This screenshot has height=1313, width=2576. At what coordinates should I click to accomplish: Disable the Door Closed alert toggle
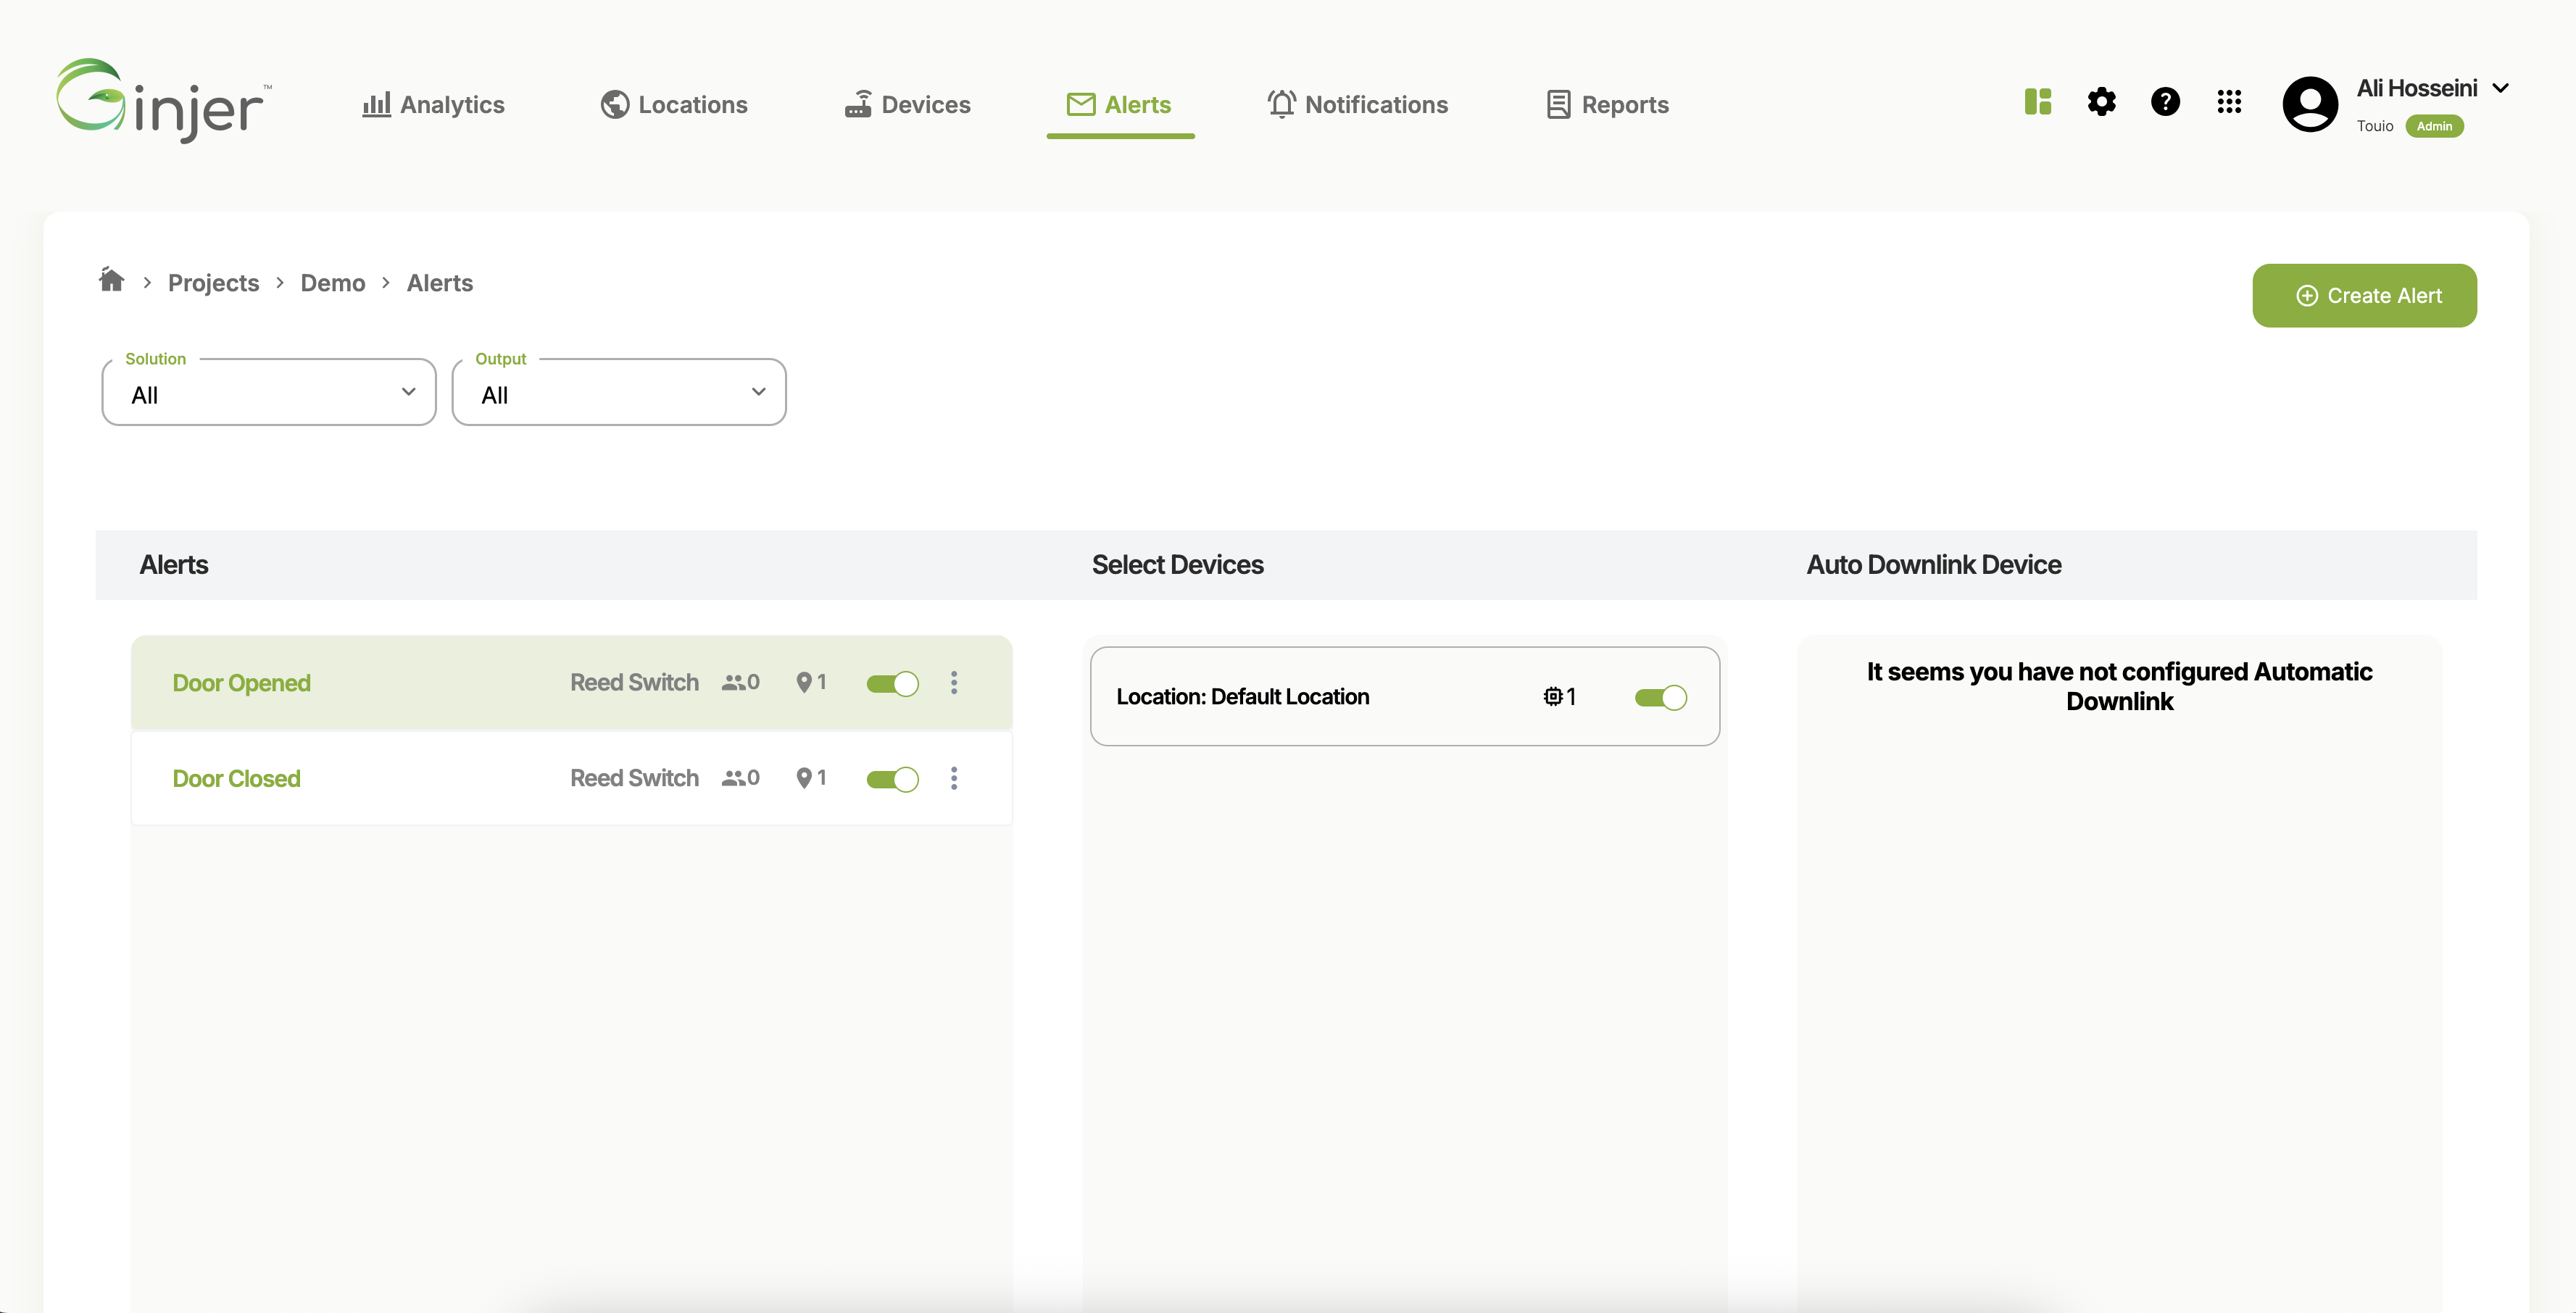coord(892,780)
